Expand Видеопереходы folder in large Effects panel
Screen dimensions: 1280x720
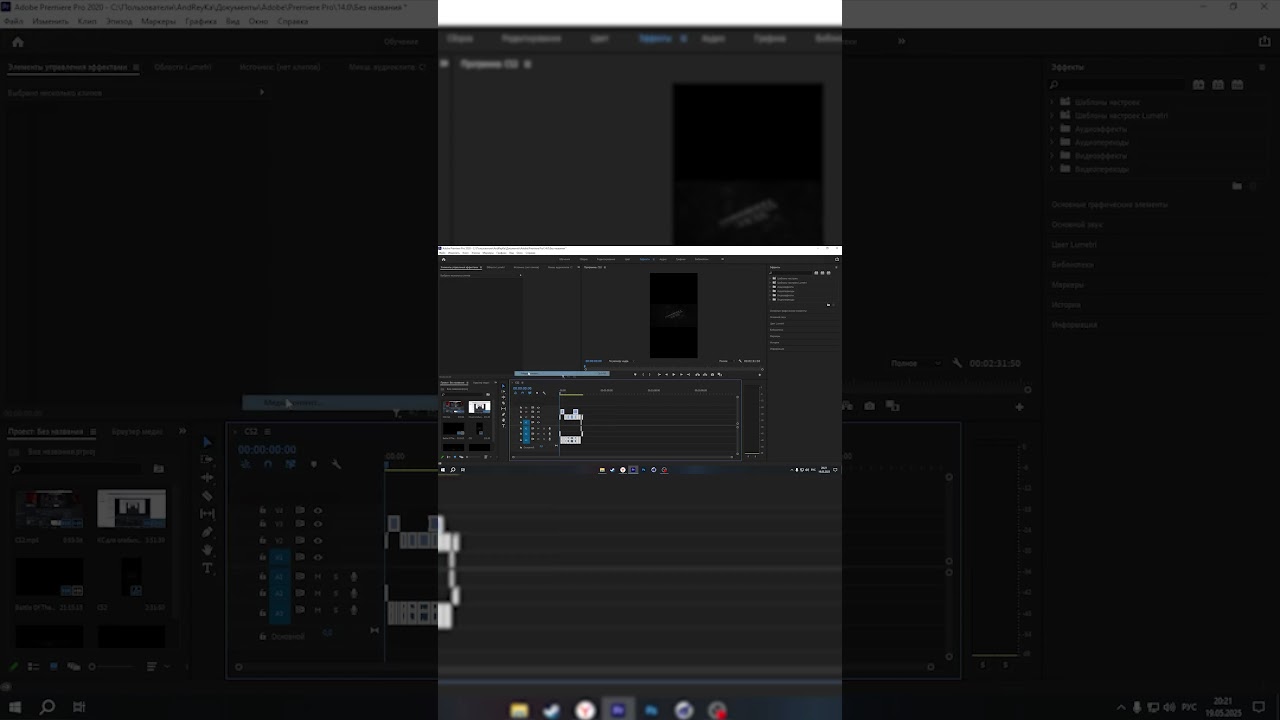point(1053,169)
